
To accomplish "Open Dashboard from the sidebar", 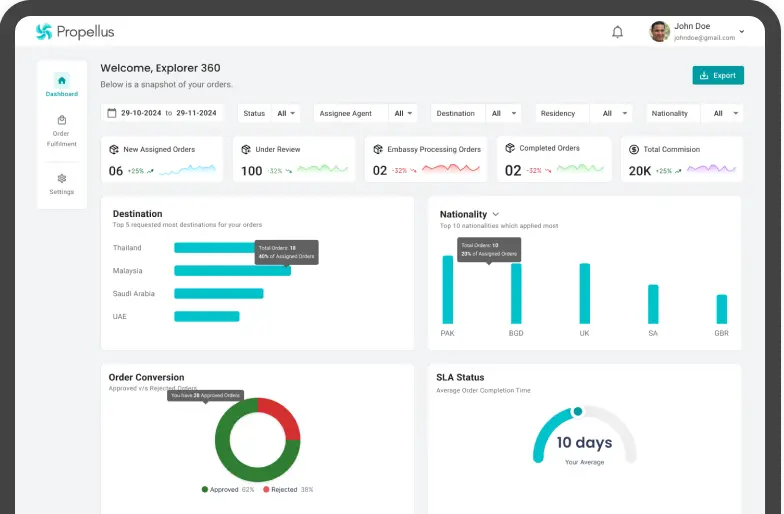I will [62, 85].
